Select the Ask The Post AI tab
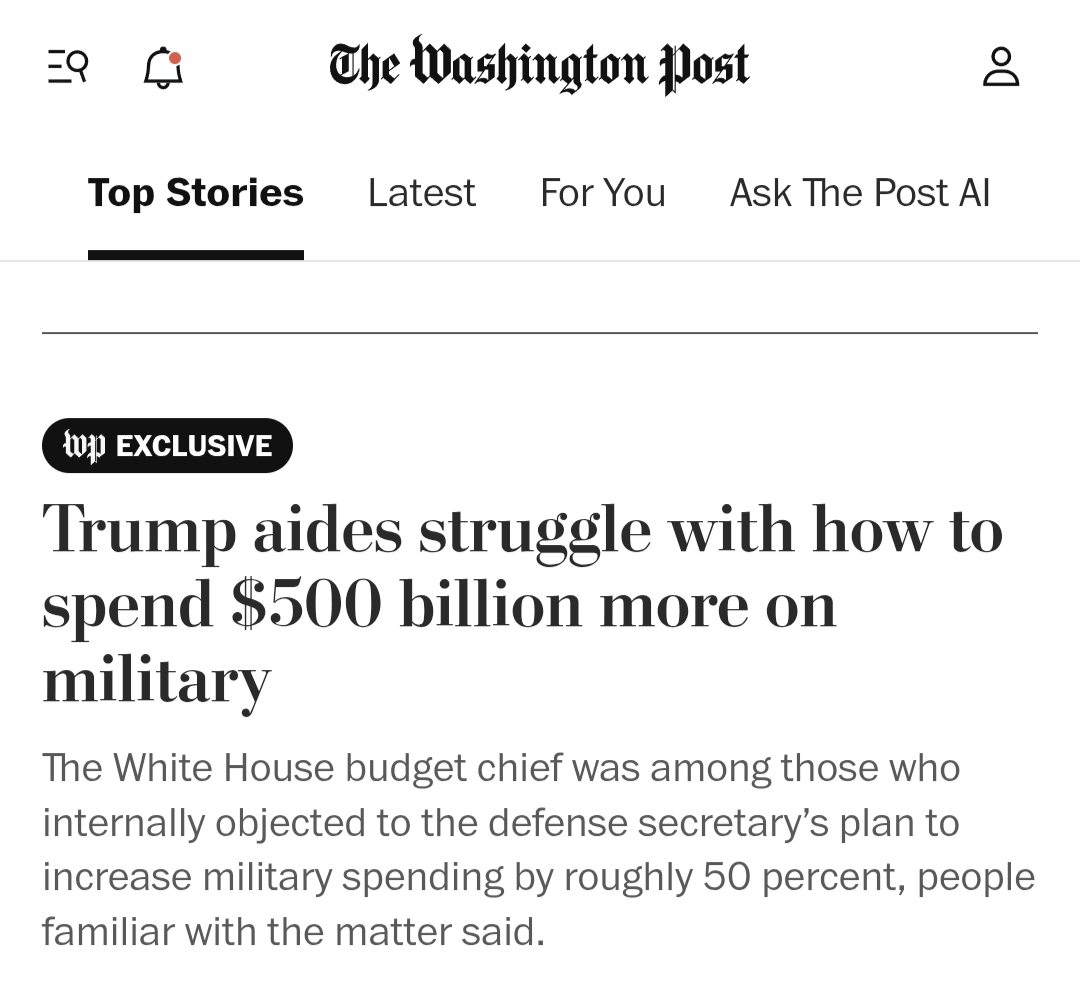Viewport: 1080px width, 992px height. [859, 193]
